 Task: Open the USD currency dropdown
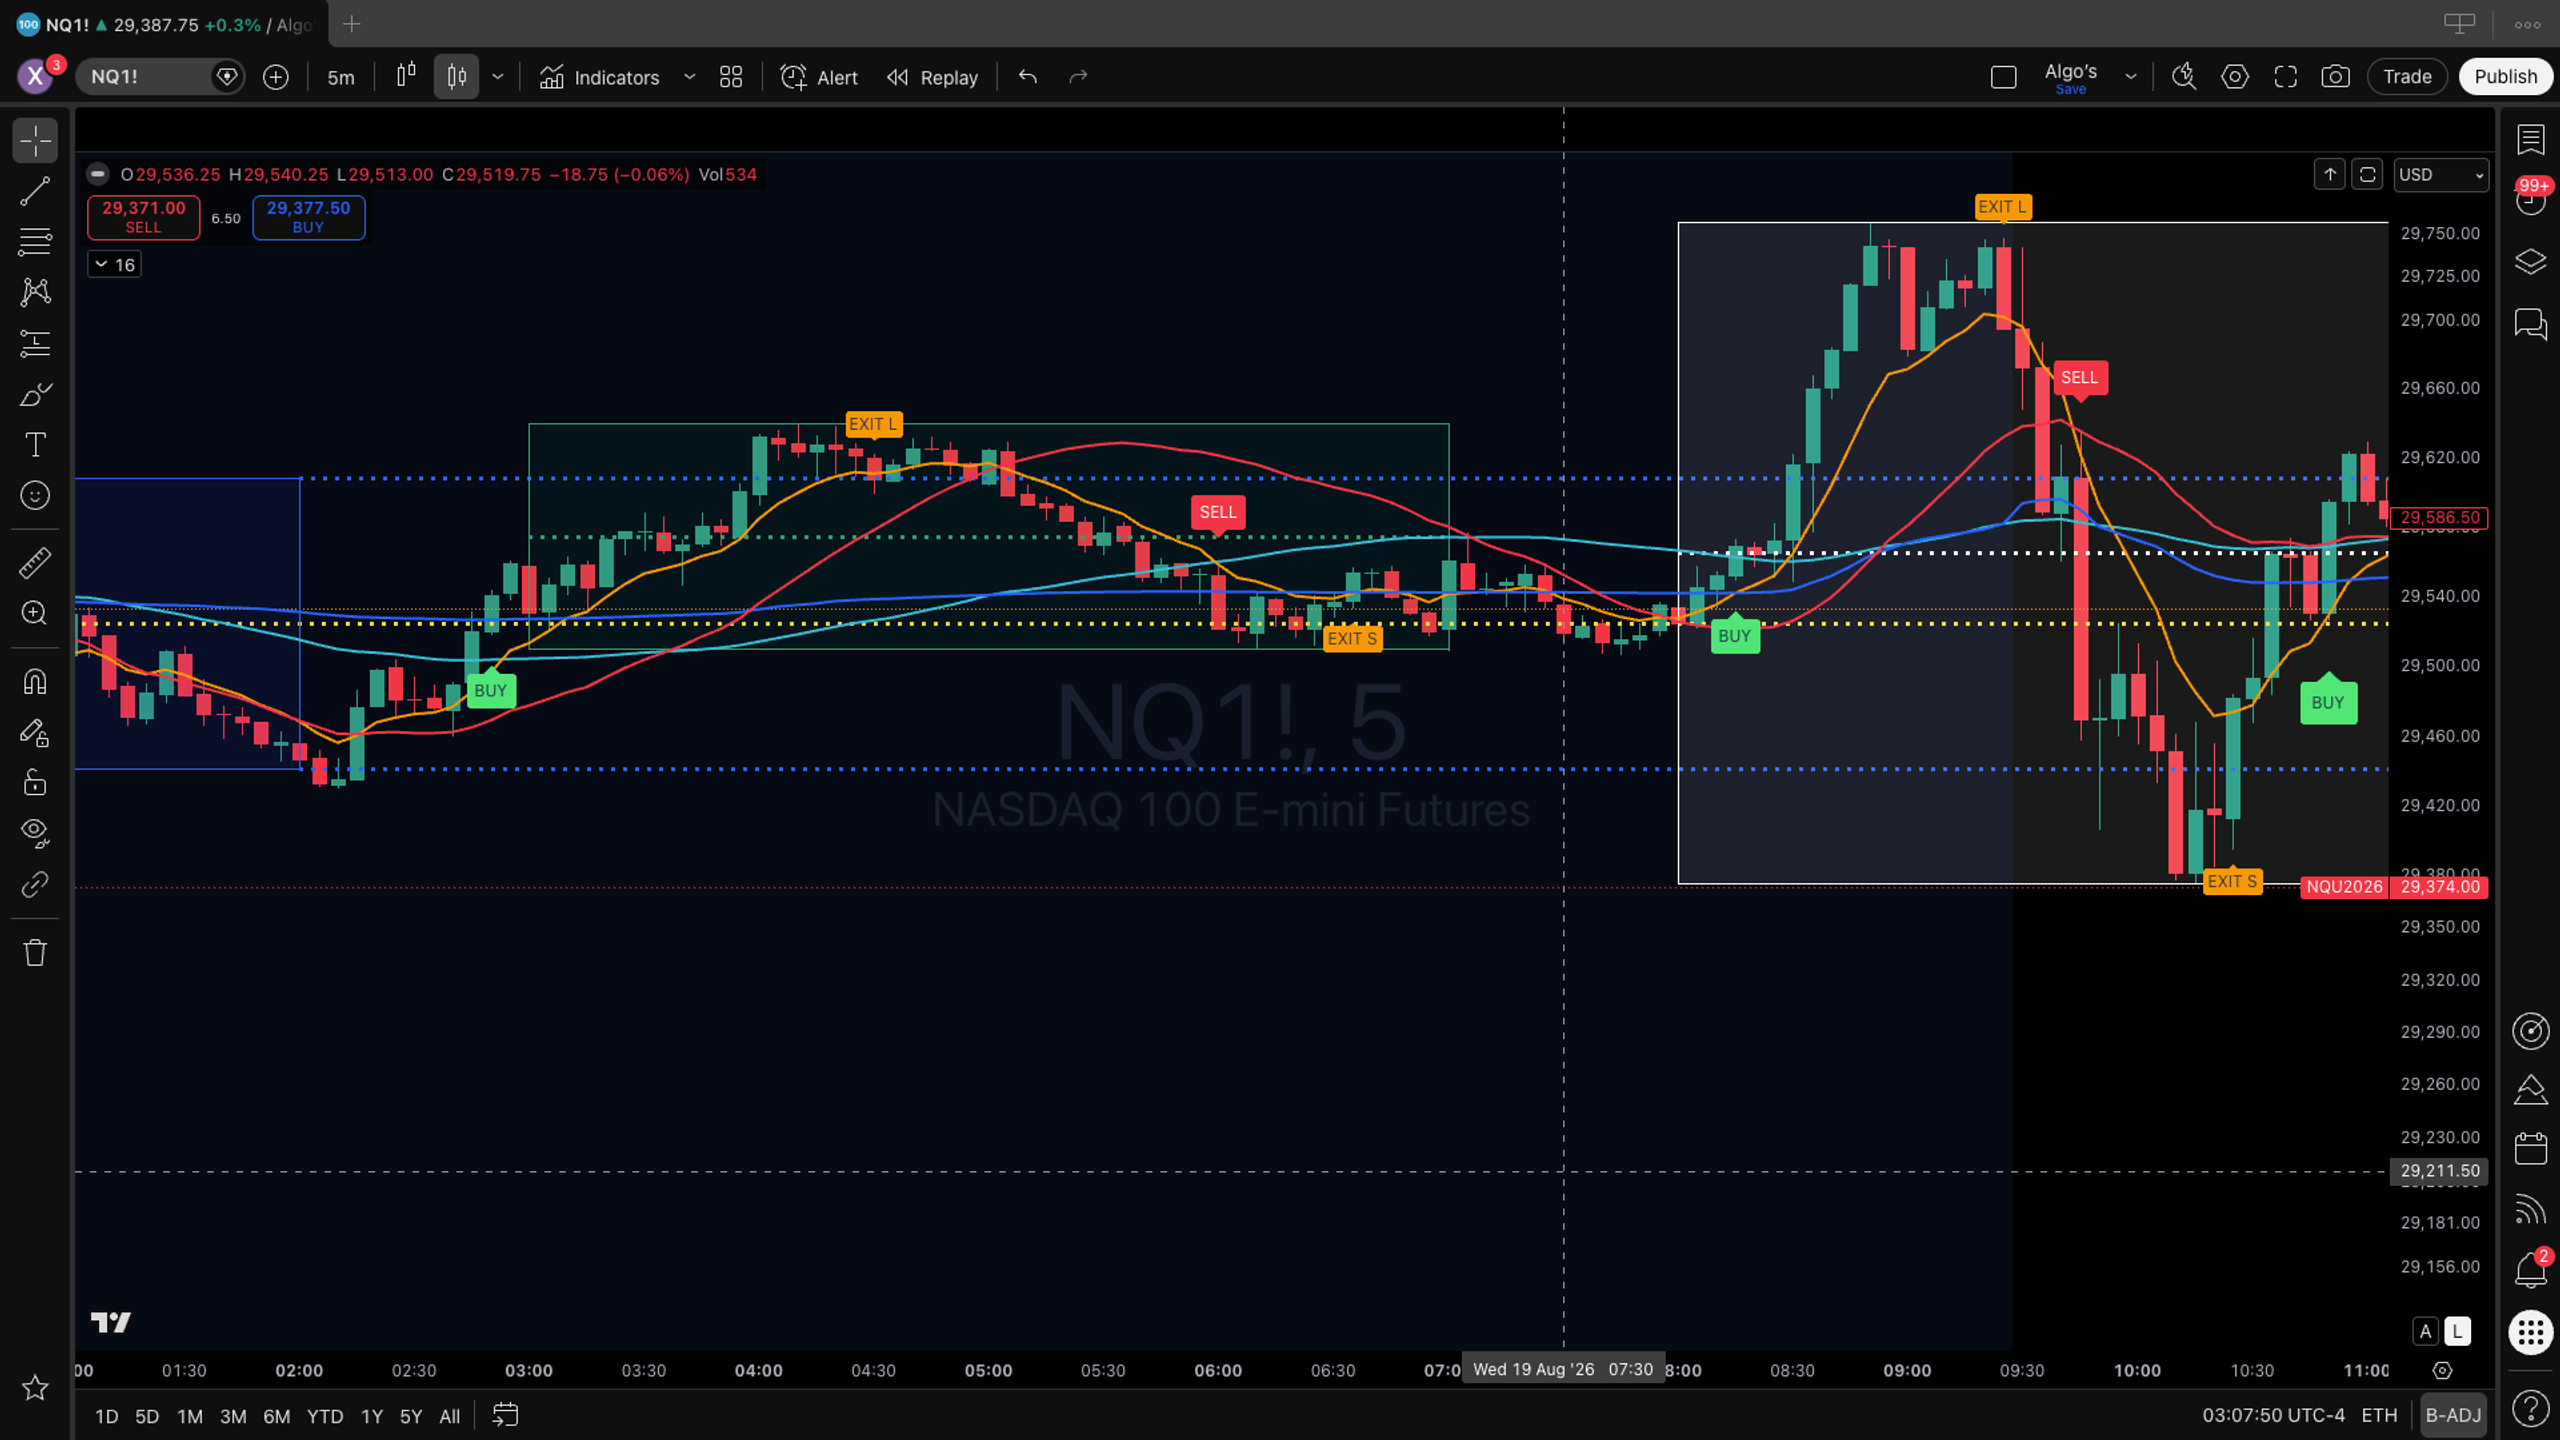[2440, 175]
